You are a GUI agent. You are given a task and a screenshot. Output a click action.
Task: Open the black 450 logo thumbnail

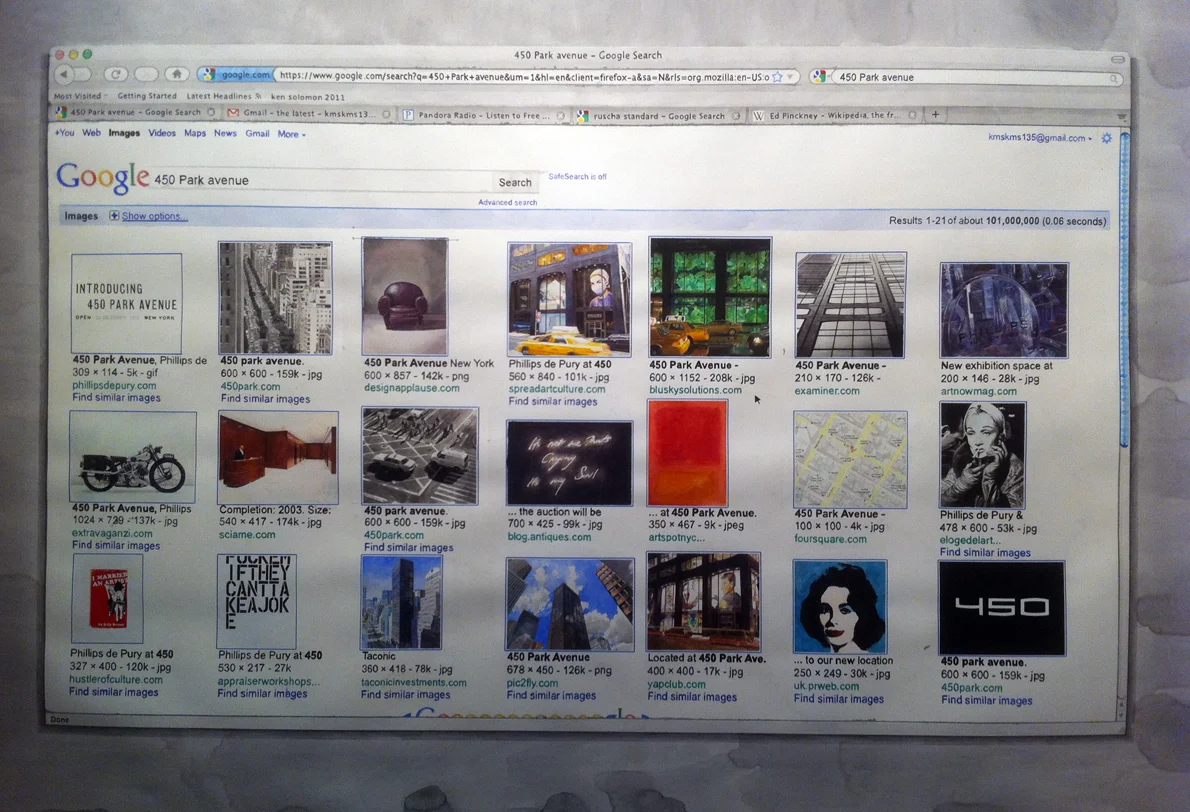click(x=1002, y=608)
